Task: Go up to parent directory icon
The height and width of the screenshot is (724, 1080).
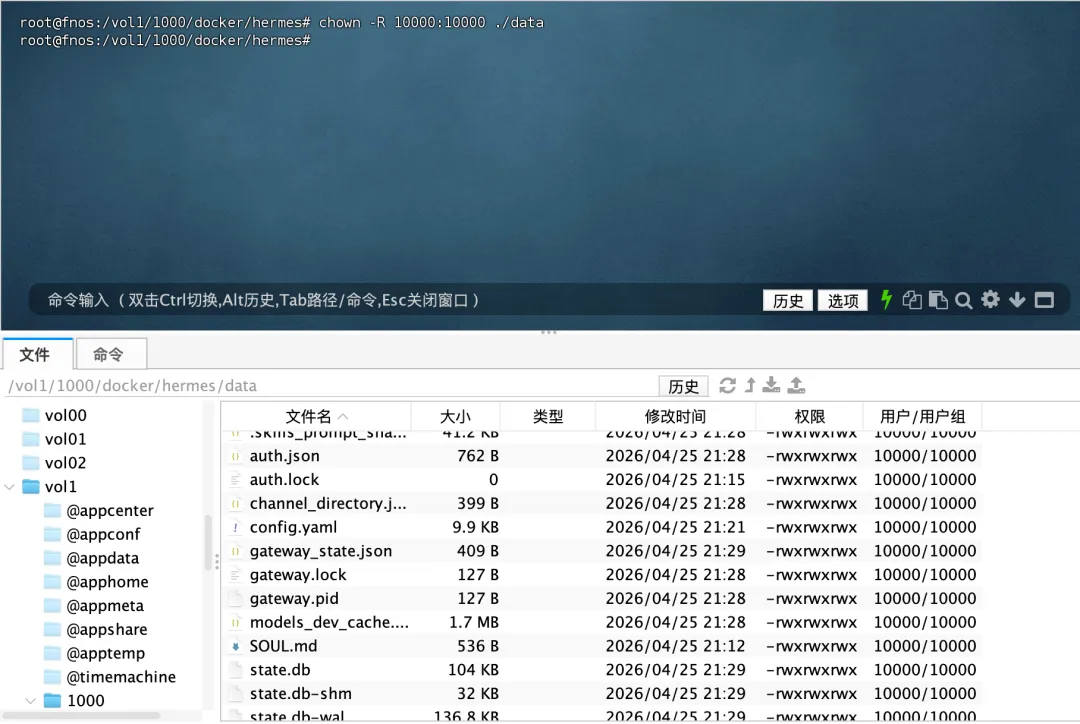Action: [x=750, y=385]
